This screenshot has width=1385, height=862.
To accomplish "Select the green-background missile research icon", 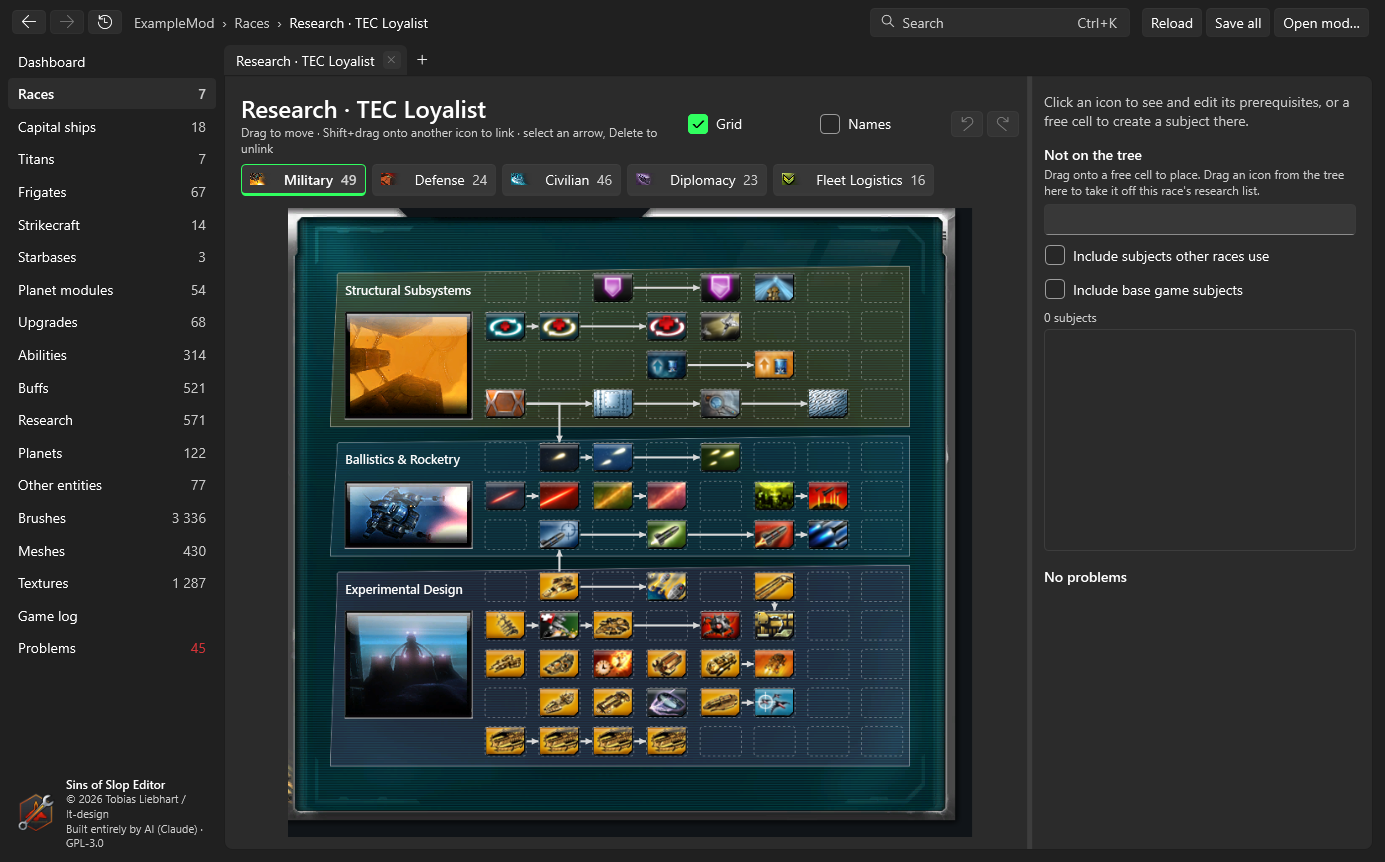I will [x=667, y=535].
